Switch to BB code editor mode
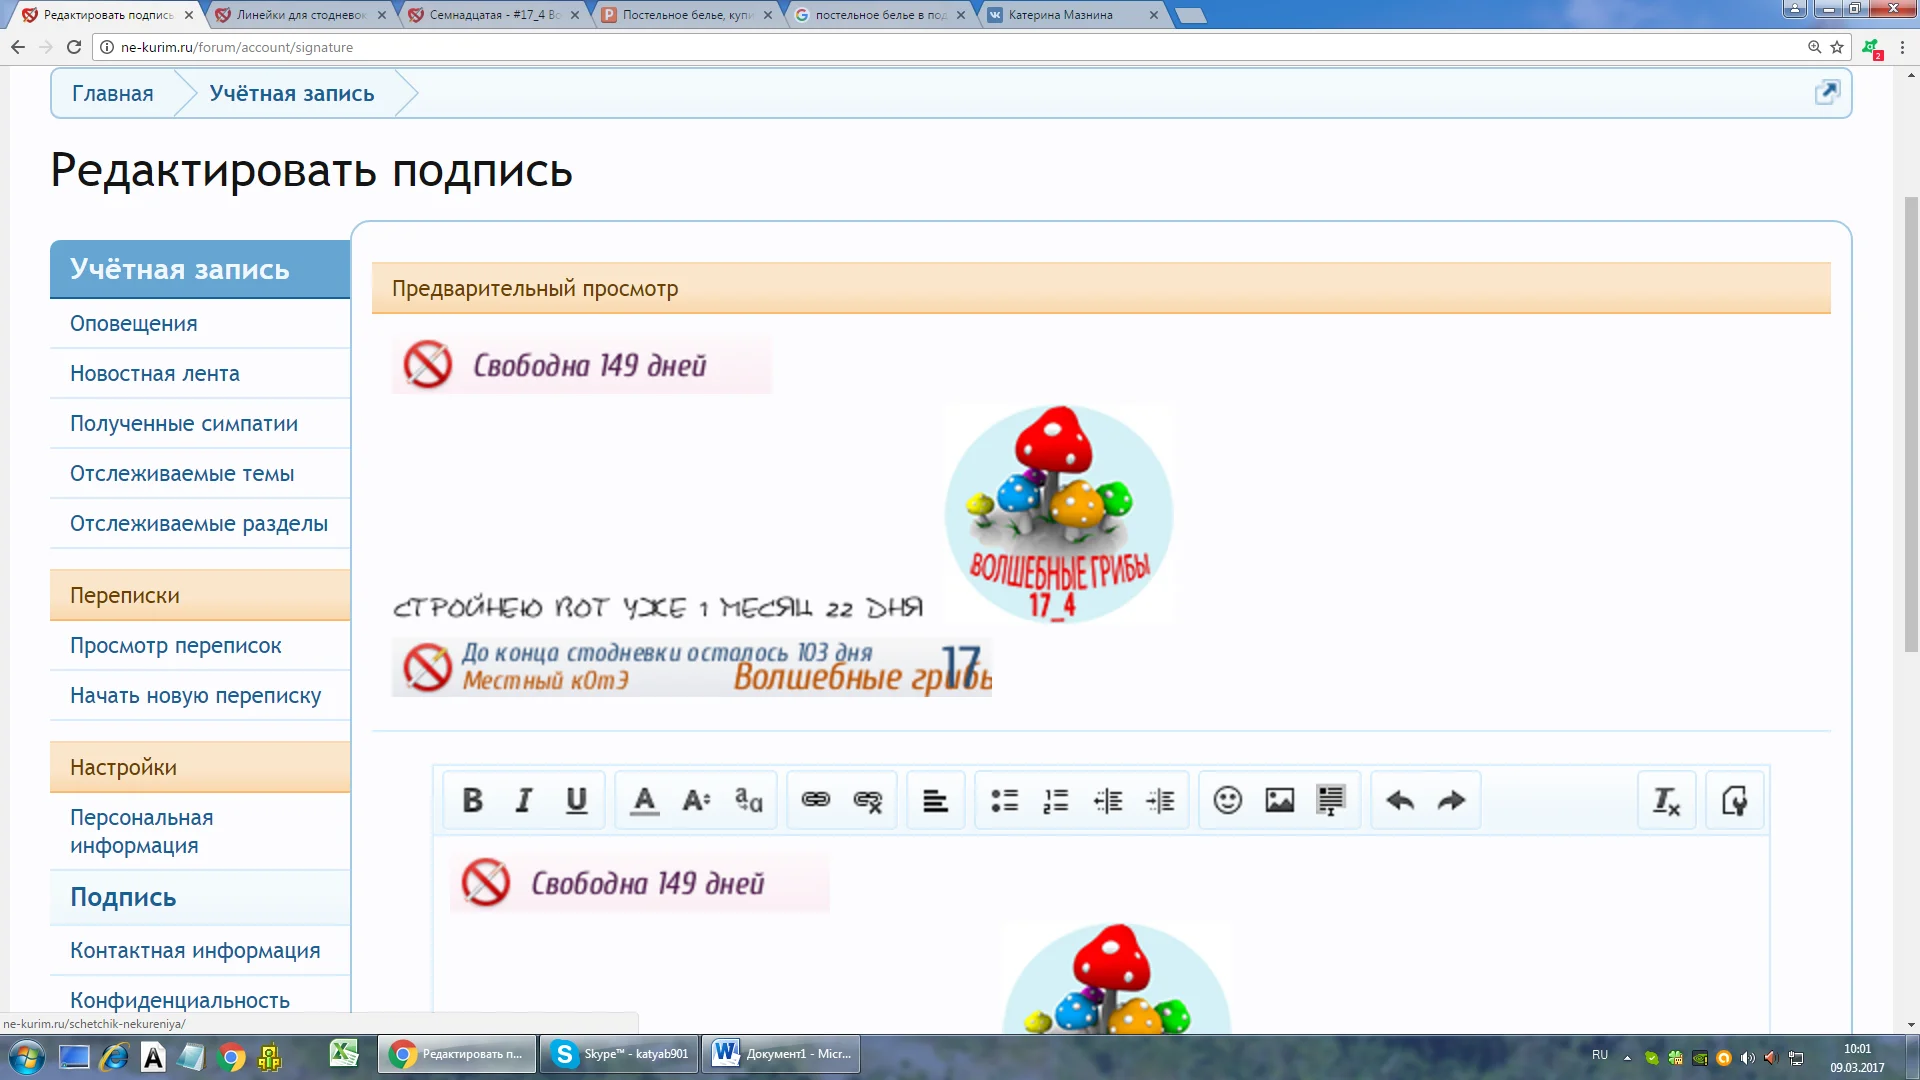This screenshot has height=1080, width=1920. 1734,801
